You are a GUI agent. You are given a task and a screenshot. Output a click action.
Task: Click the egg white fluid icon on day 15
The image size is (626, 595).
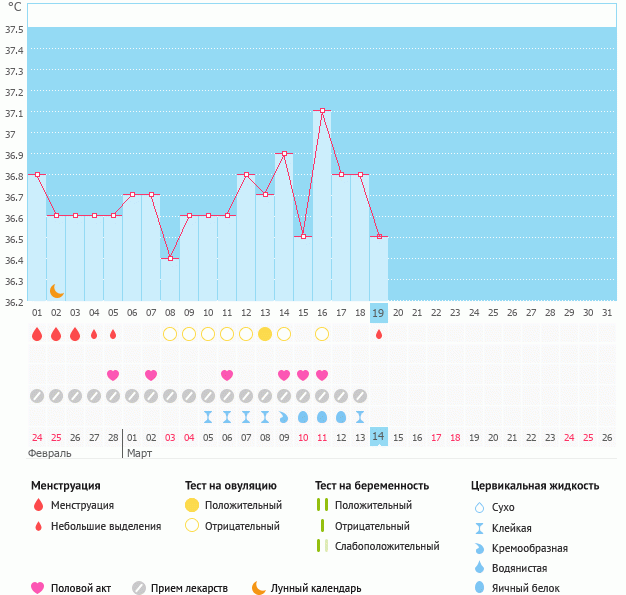pos(303,416)
